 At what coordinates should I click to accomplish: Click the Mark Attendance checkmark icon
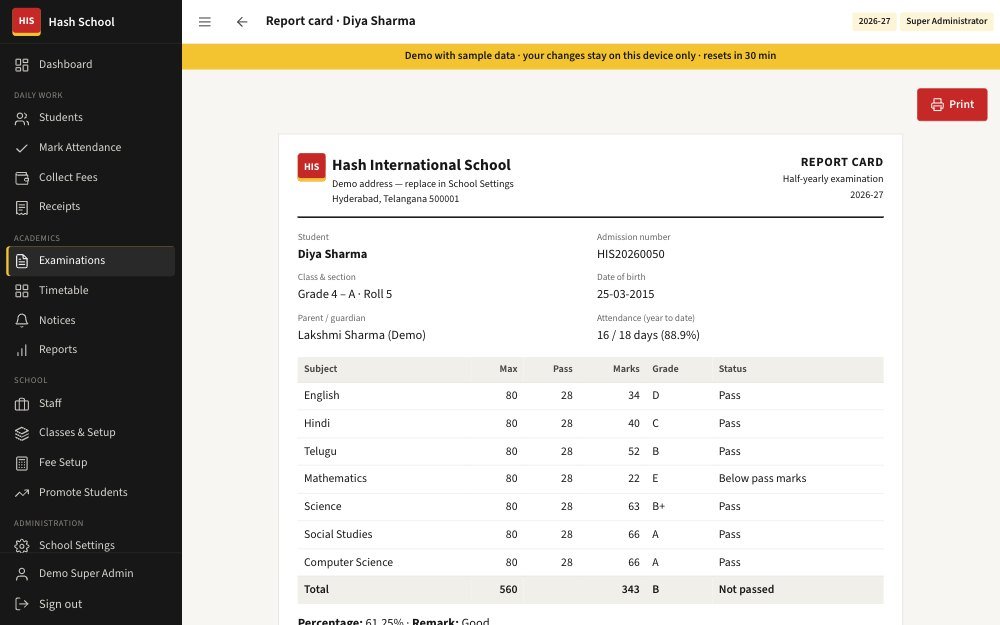click(x=22, y=148)
